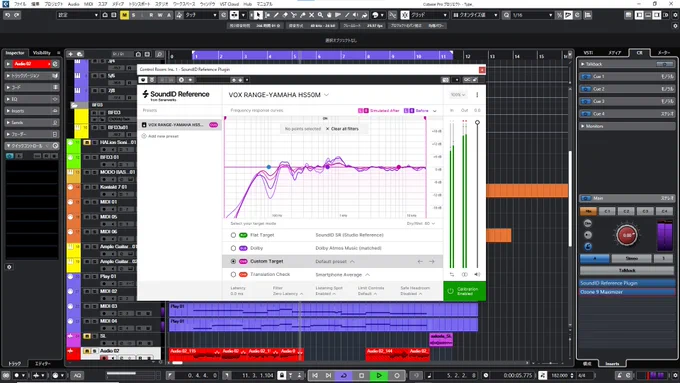
Task: Open the grid type dropdown
Action: click(428, 15)
